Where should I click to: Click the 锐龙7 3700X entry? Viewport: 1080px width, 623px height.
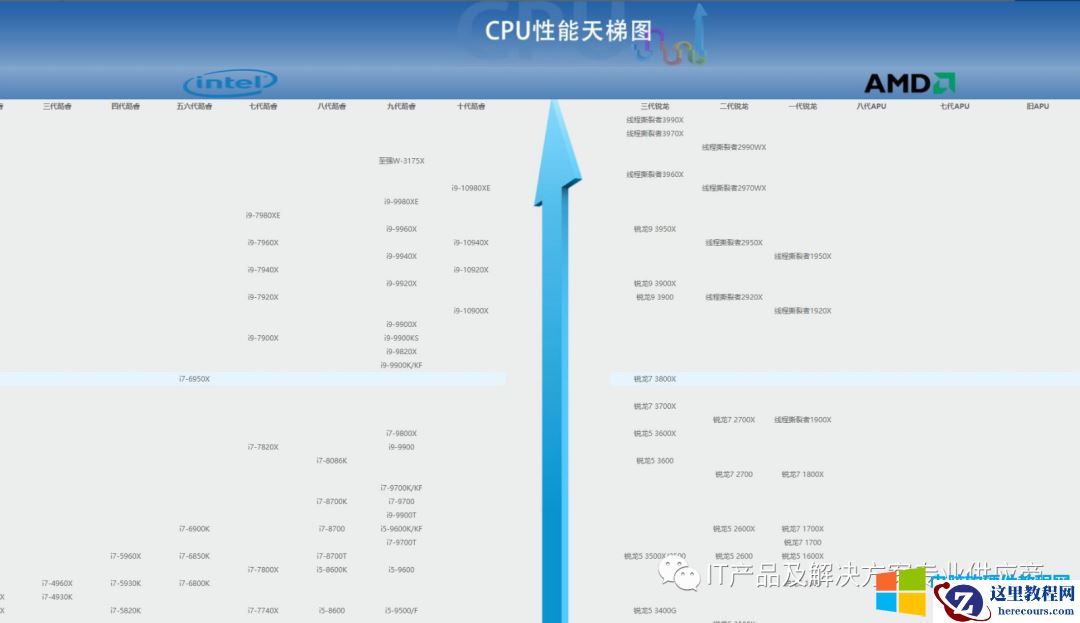pyautogui.click(x=655, y=406)
